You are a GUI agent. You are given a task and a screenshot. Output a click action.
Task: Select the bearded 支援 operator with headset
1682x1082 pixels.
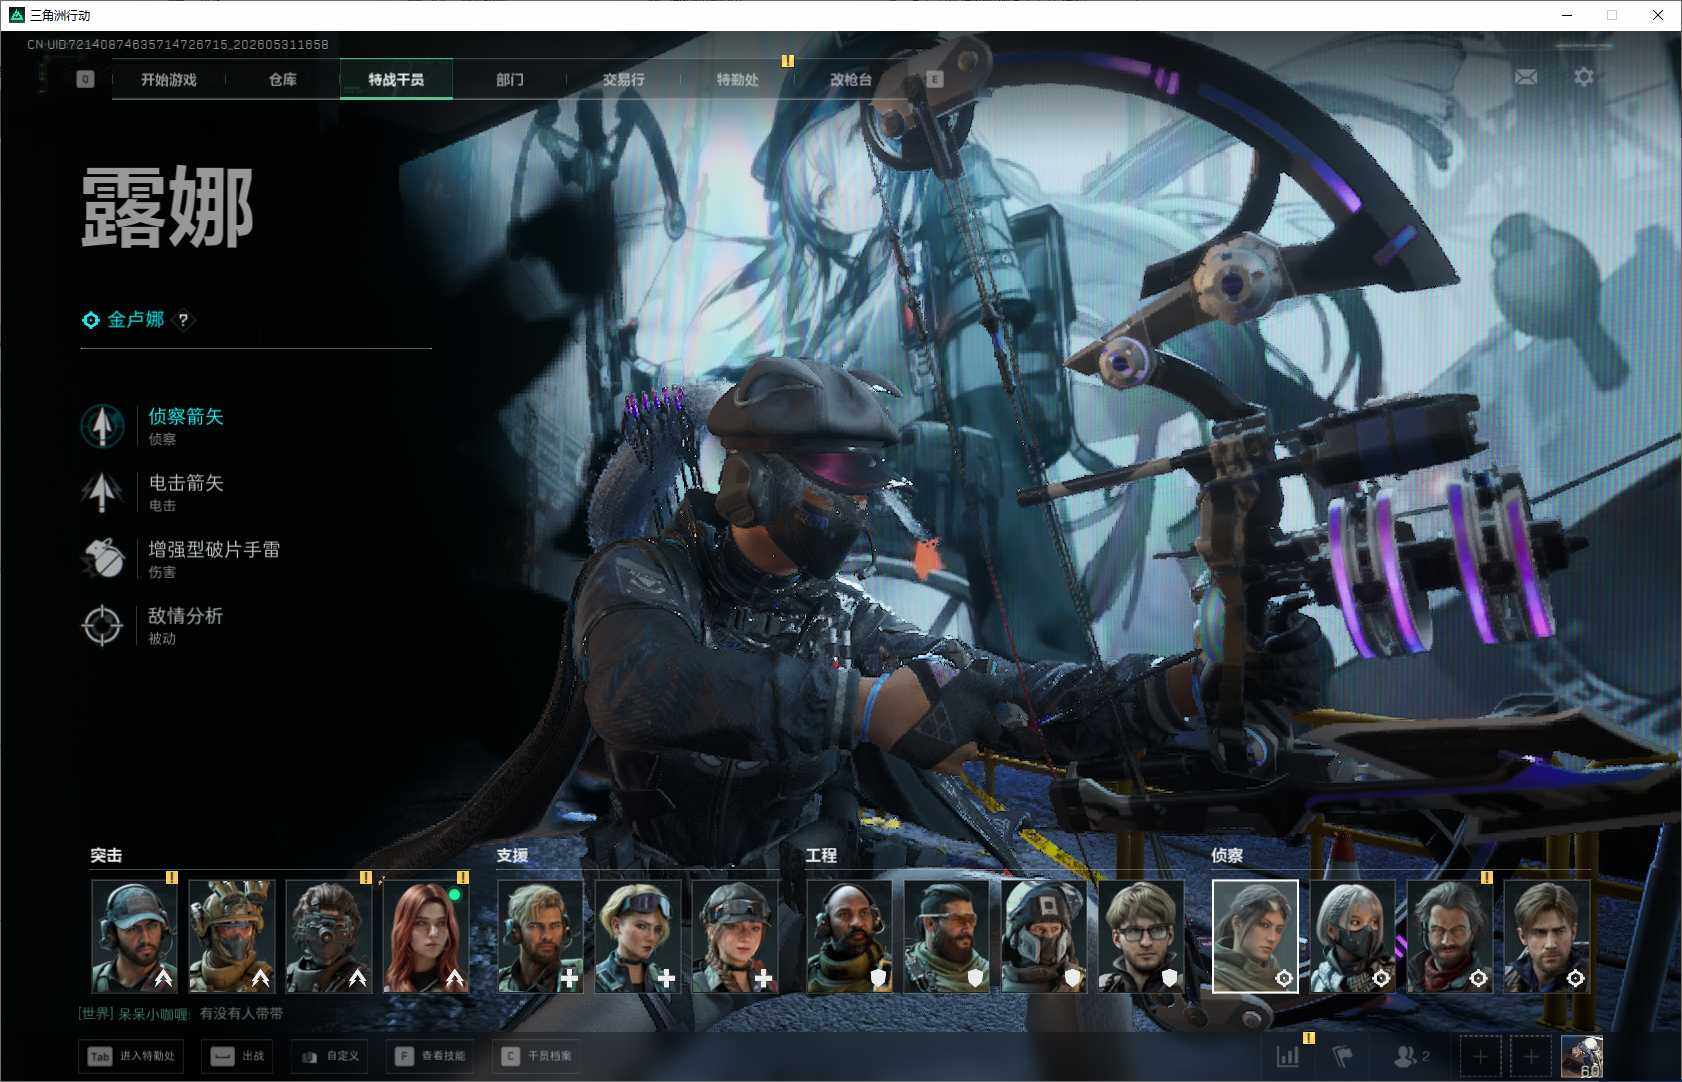pos(541,937)
